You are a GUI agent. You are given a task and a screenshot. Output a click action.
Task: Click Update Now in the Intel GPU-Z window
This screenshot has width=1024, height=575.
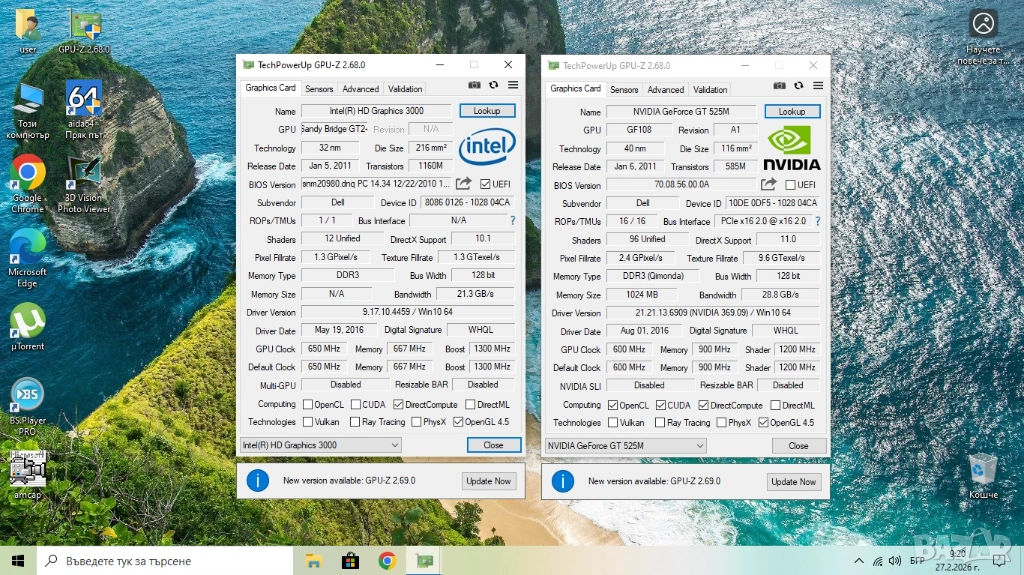point(488,481)
